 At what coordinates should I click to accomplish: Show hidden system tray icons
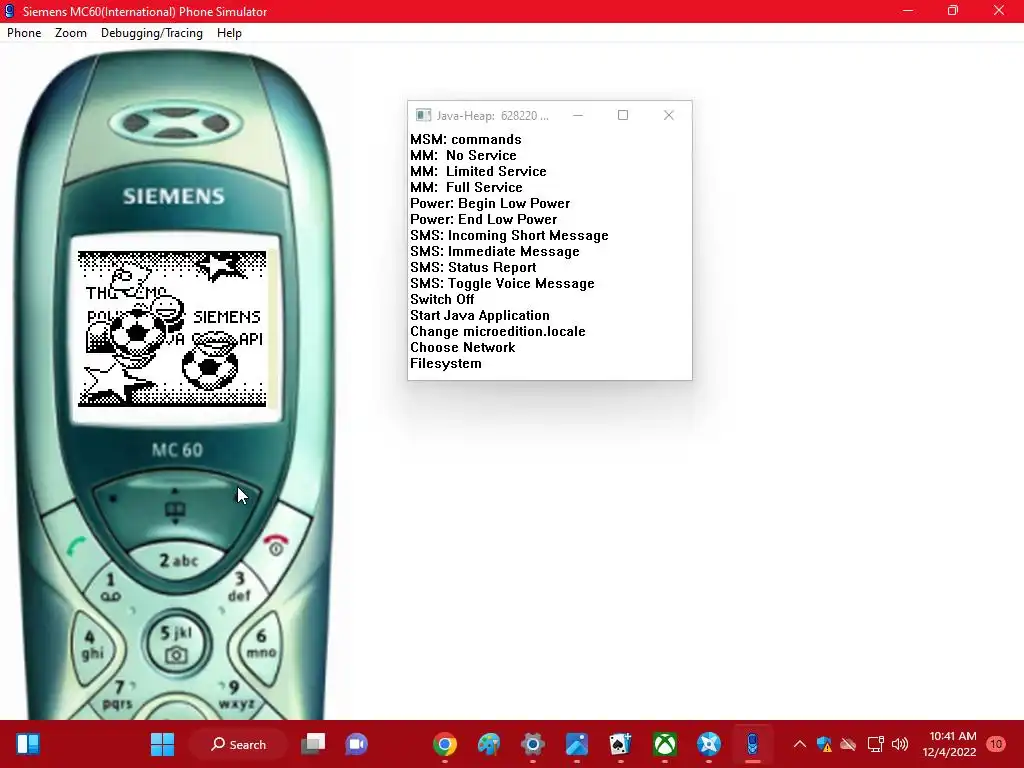click(x=799, y=744)
